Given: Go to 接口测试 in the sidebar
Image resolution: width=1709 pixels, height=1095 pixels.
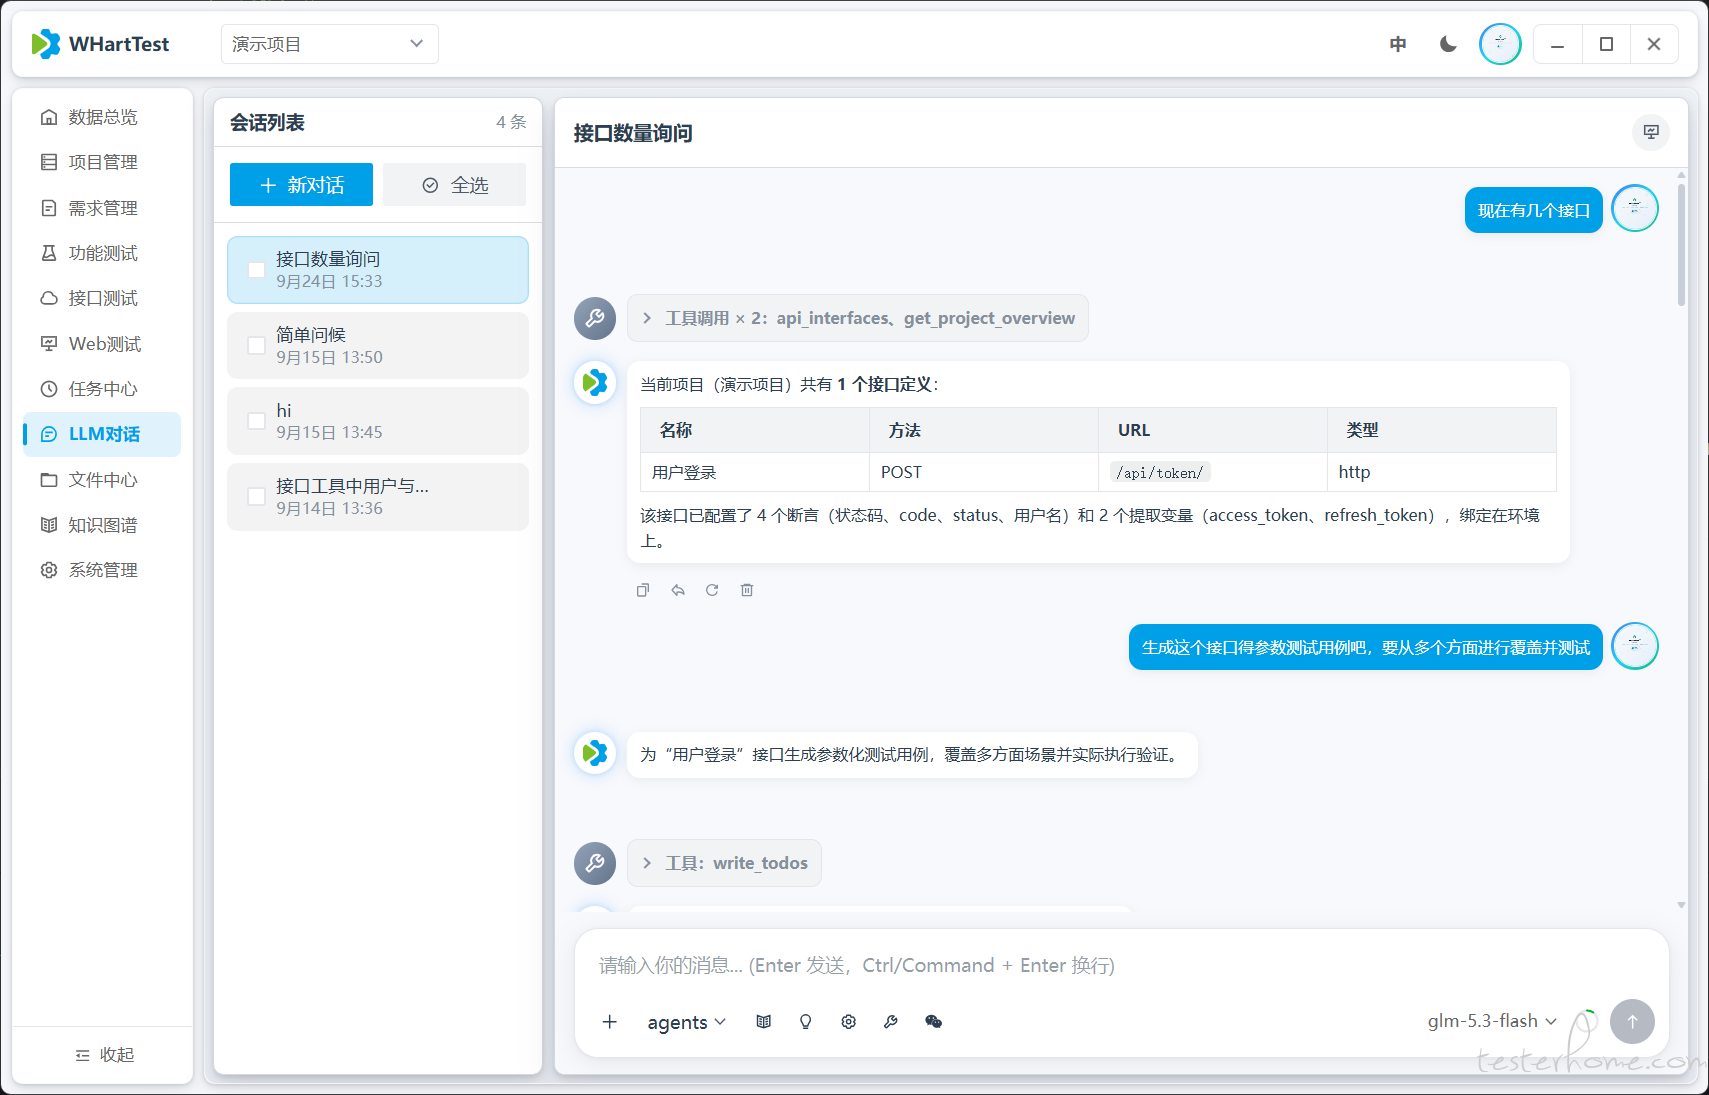Looking at the screenshot, I should pos(102,298).
